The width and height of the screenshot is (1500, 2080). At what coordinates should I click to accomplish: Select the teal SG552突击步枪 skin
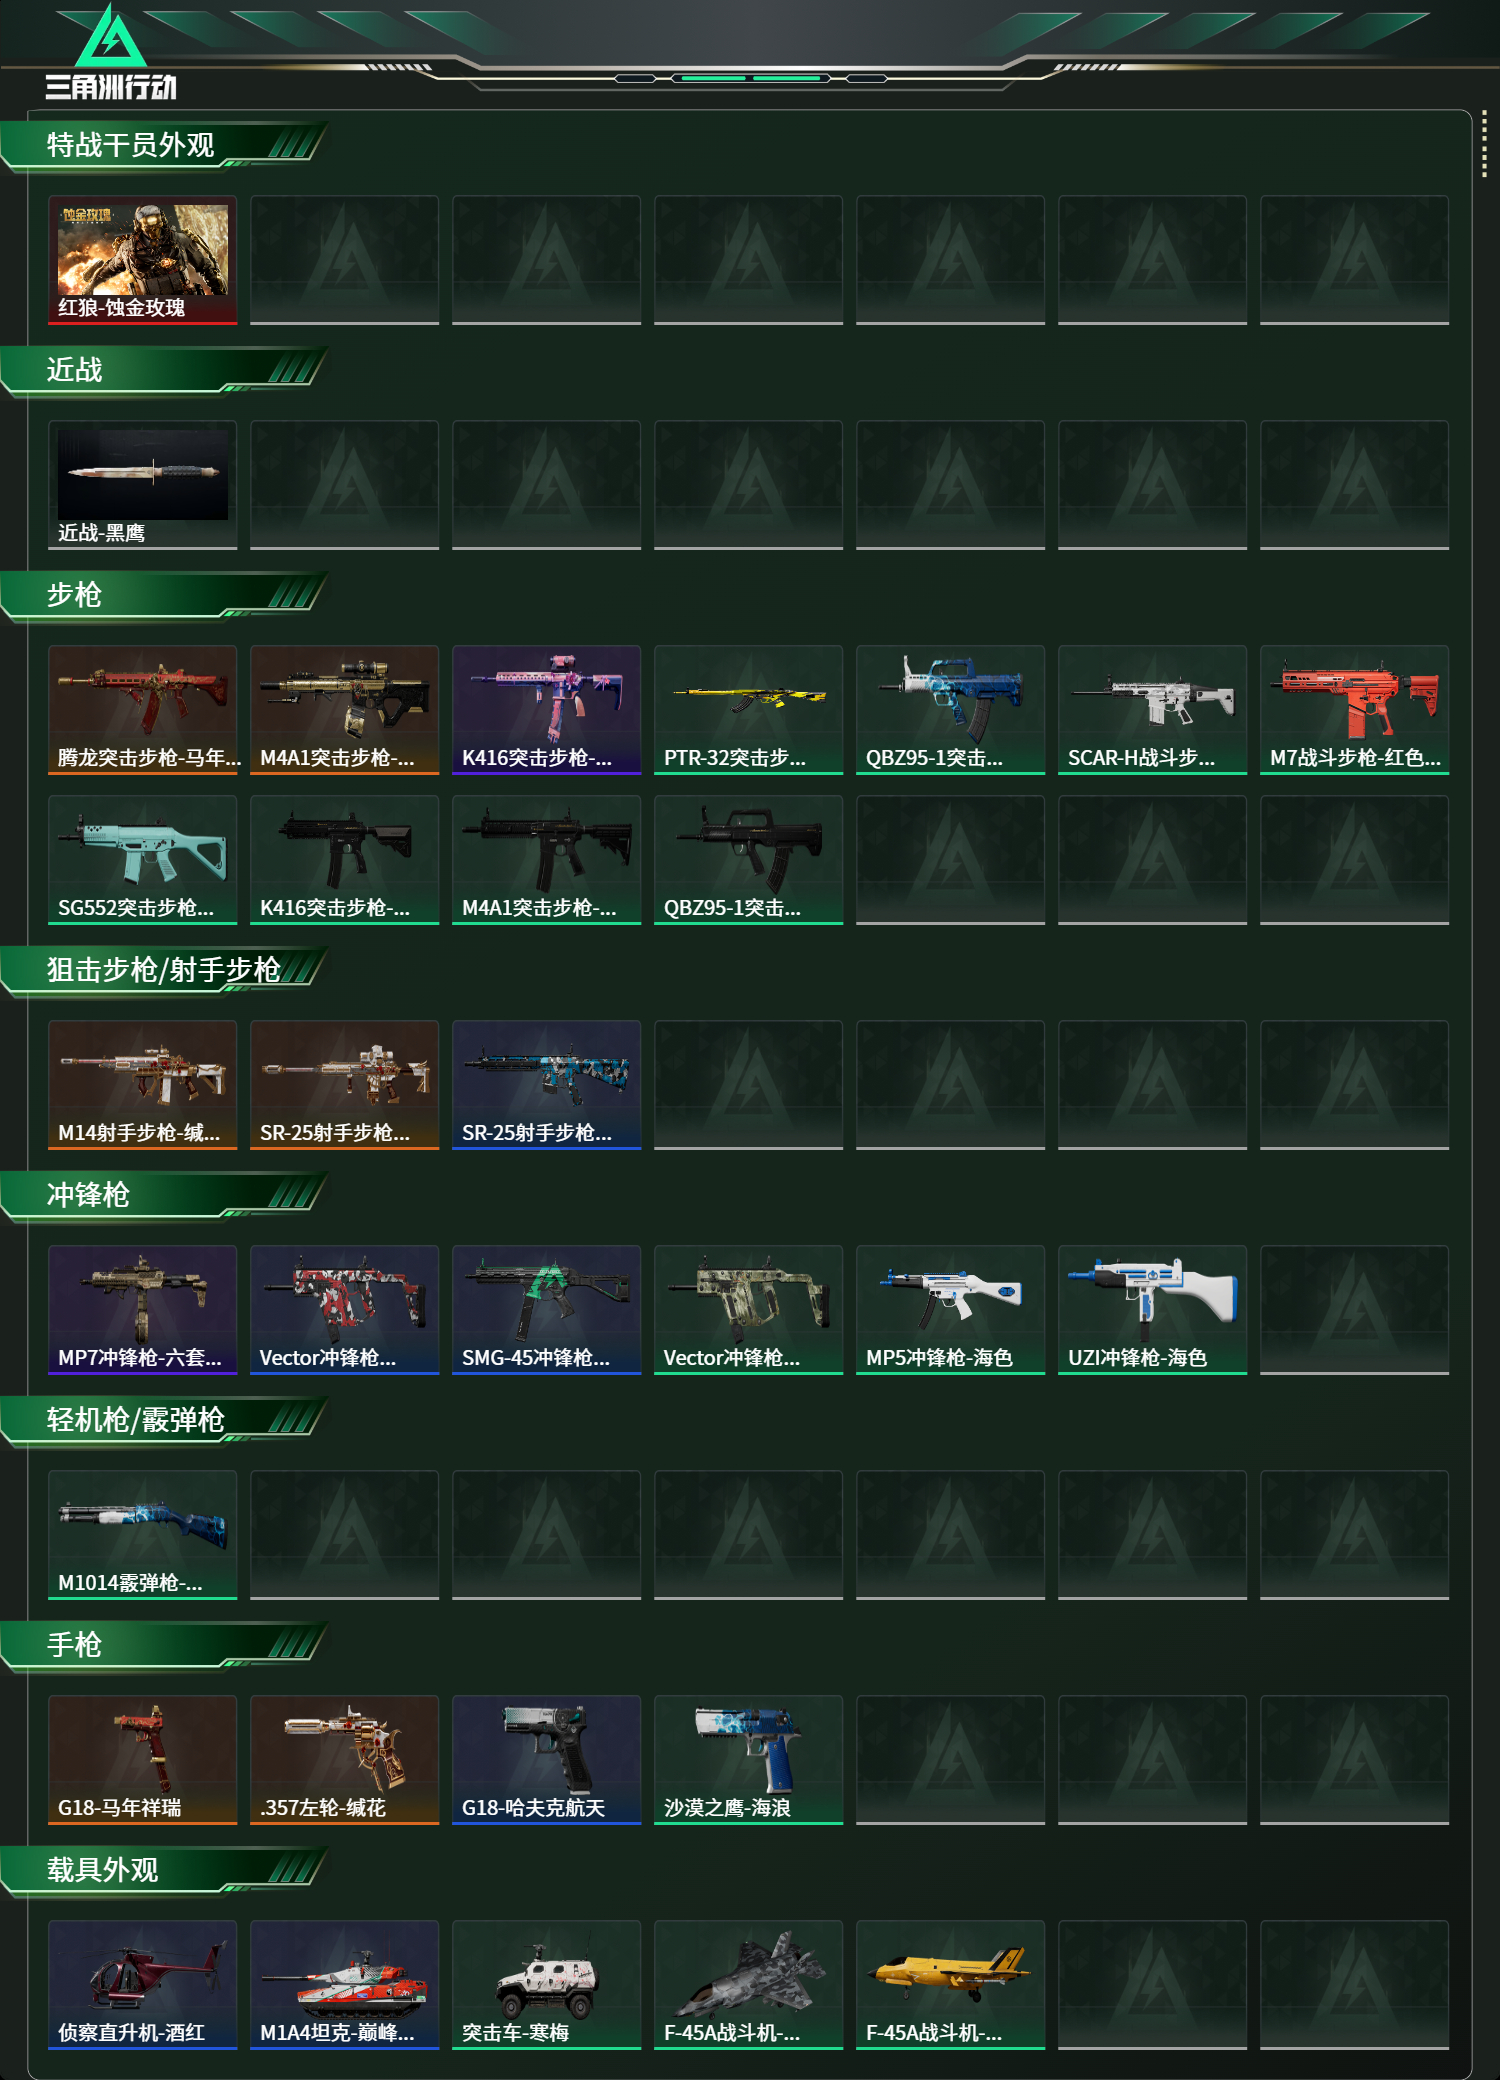(143, 860)
